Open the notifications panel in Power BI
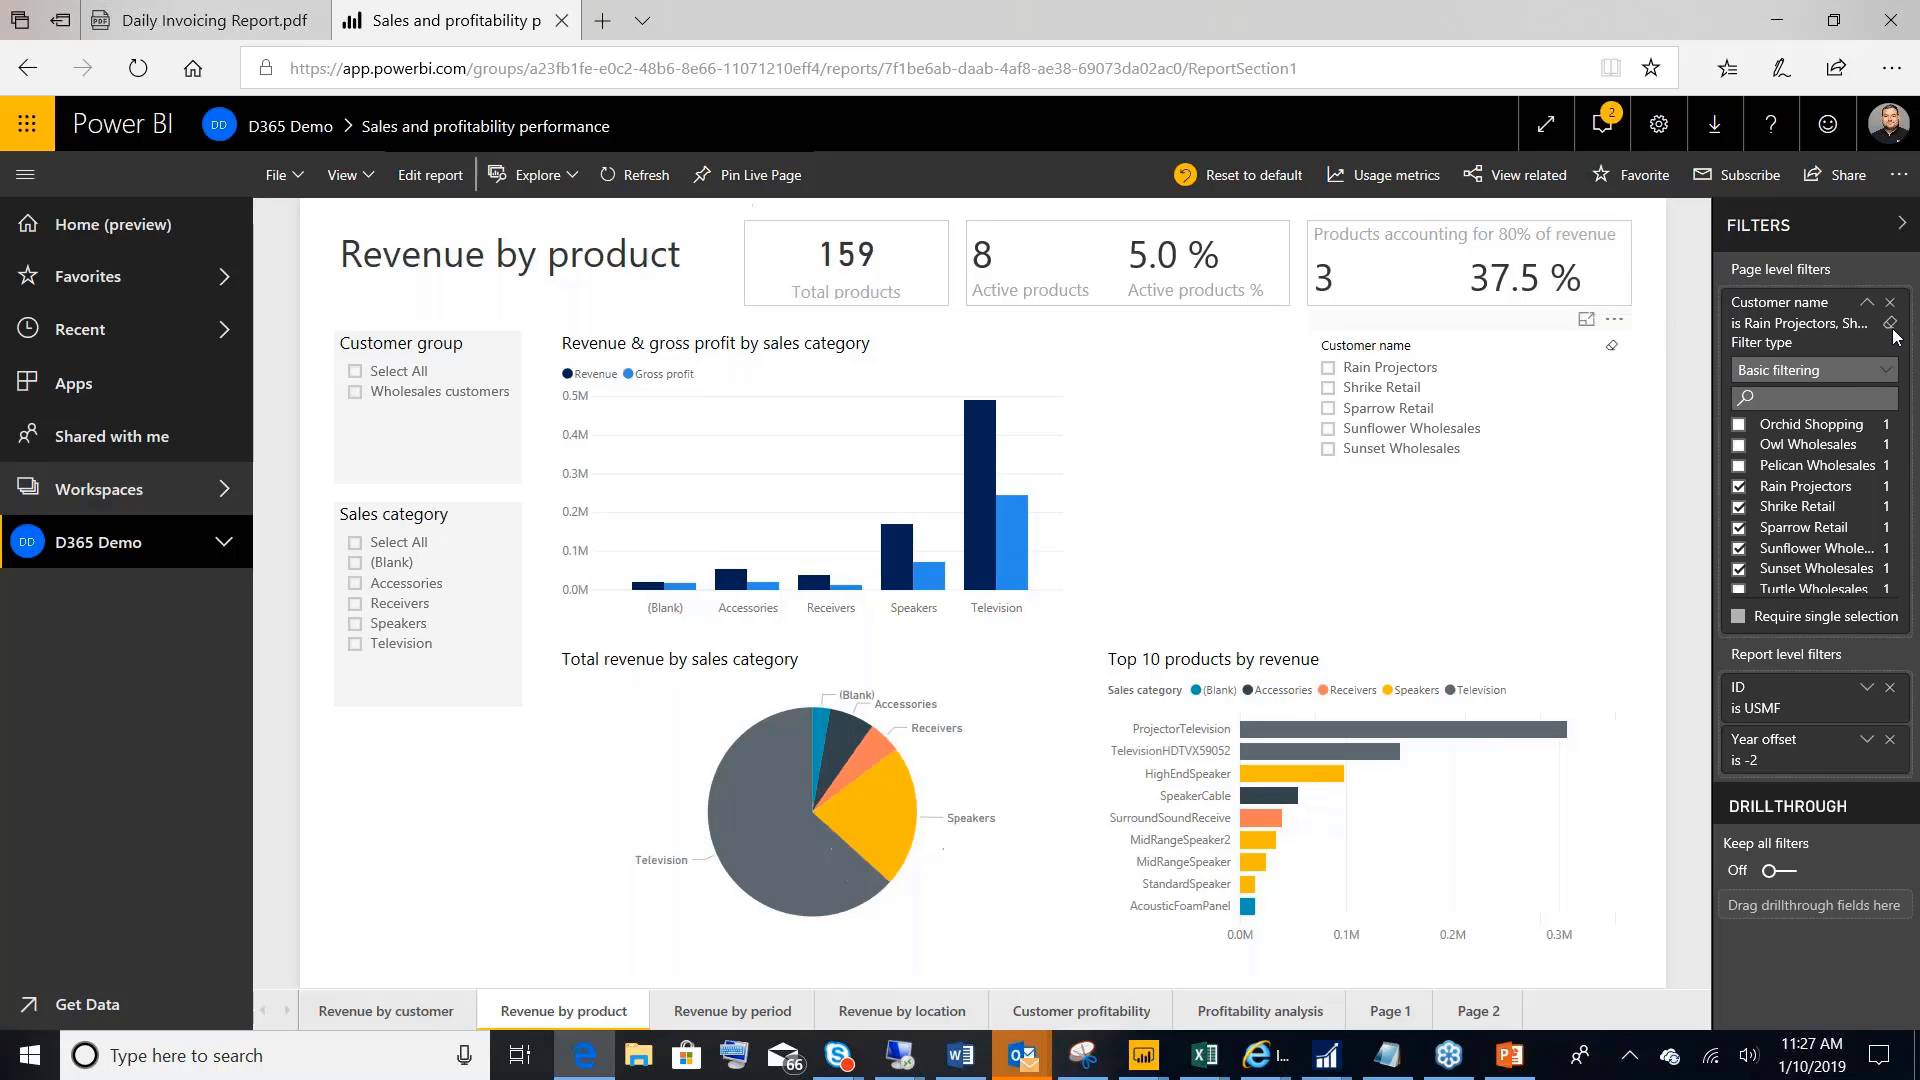Image resolution: width=1920 pixels, height=1080 pixels. (1600, 124)
